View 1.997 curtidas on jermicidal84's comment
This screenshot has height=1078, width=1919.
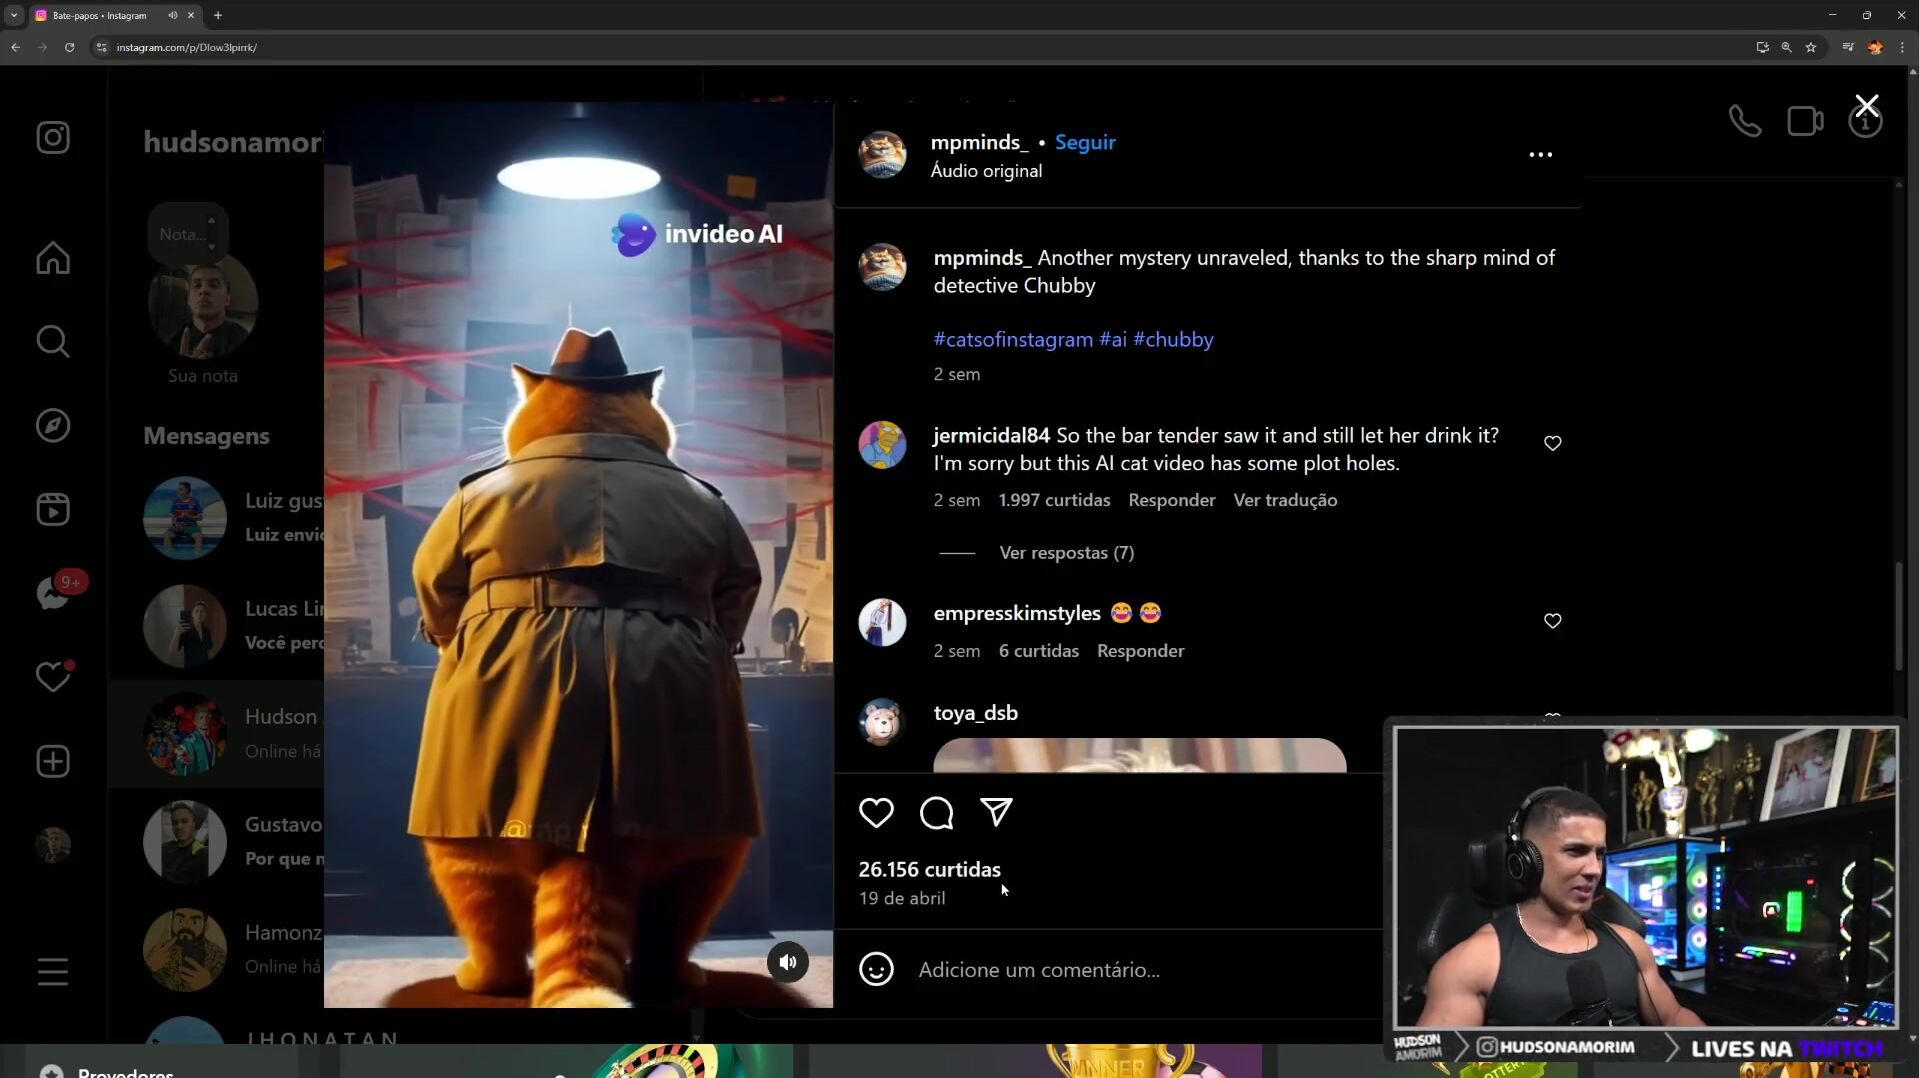click(x=1054, y=500)
